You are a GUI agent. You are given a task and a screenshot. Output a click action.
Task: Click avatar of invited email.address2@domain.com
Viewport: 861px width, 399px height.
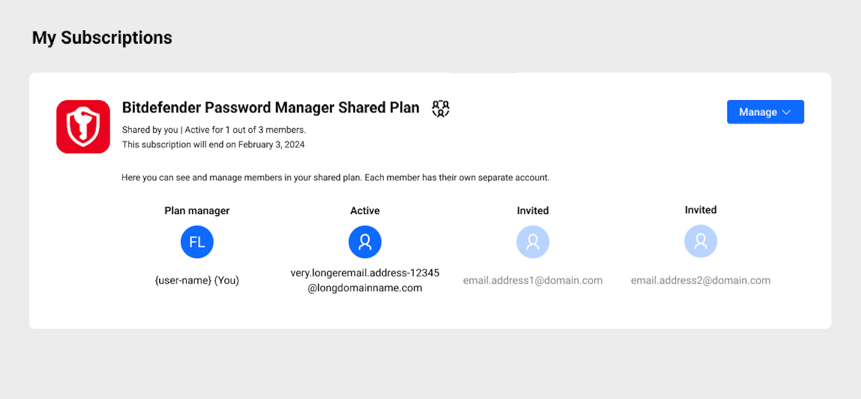click(701, 241)
